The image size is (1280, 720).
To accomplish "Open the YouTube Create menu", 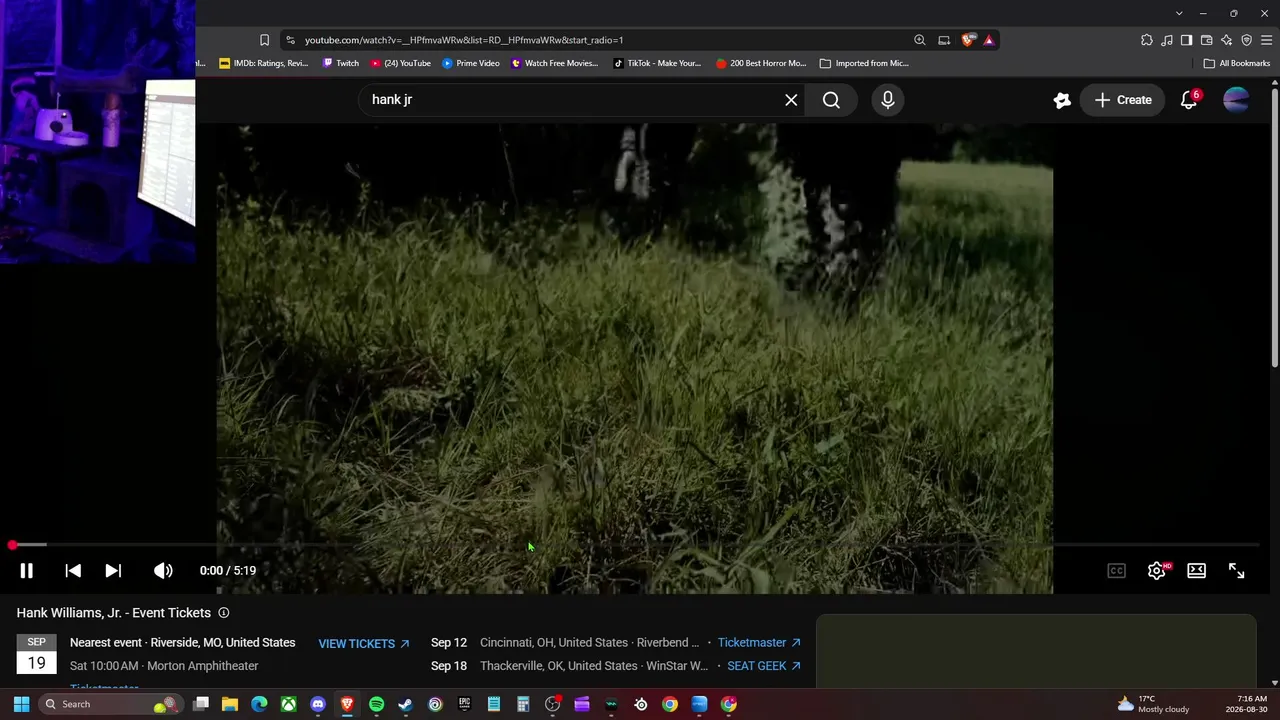I will click(x=1123, y=100).
